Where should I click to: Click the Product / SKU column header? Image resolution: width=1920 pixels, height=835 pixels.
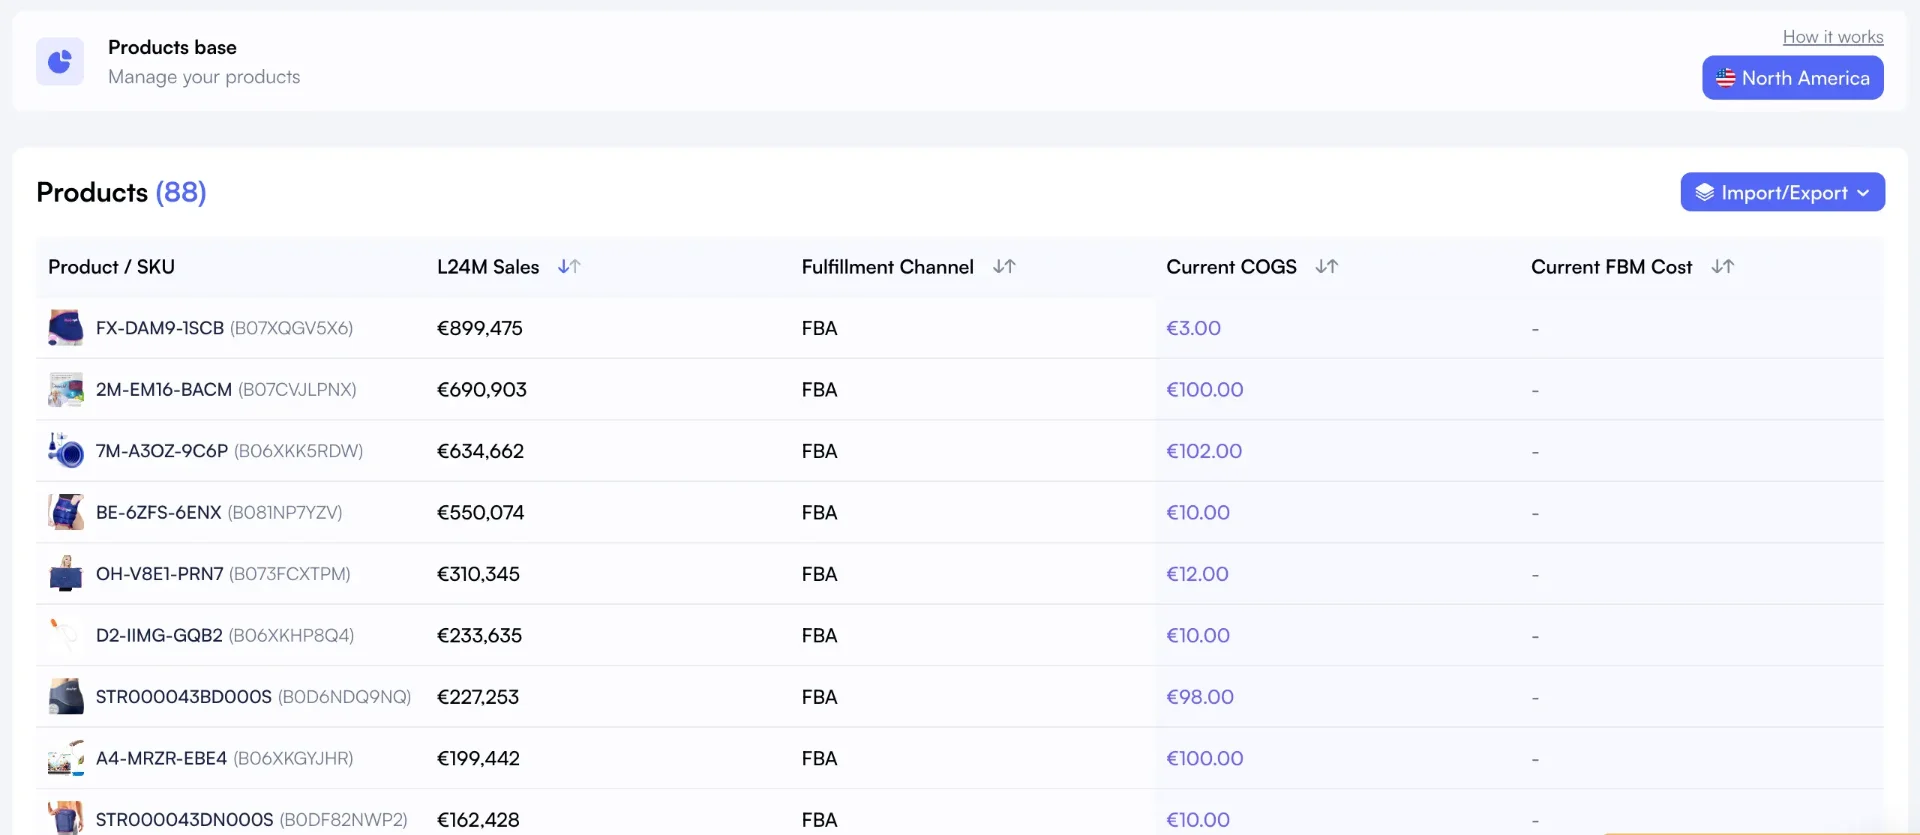tap(111, 267)
